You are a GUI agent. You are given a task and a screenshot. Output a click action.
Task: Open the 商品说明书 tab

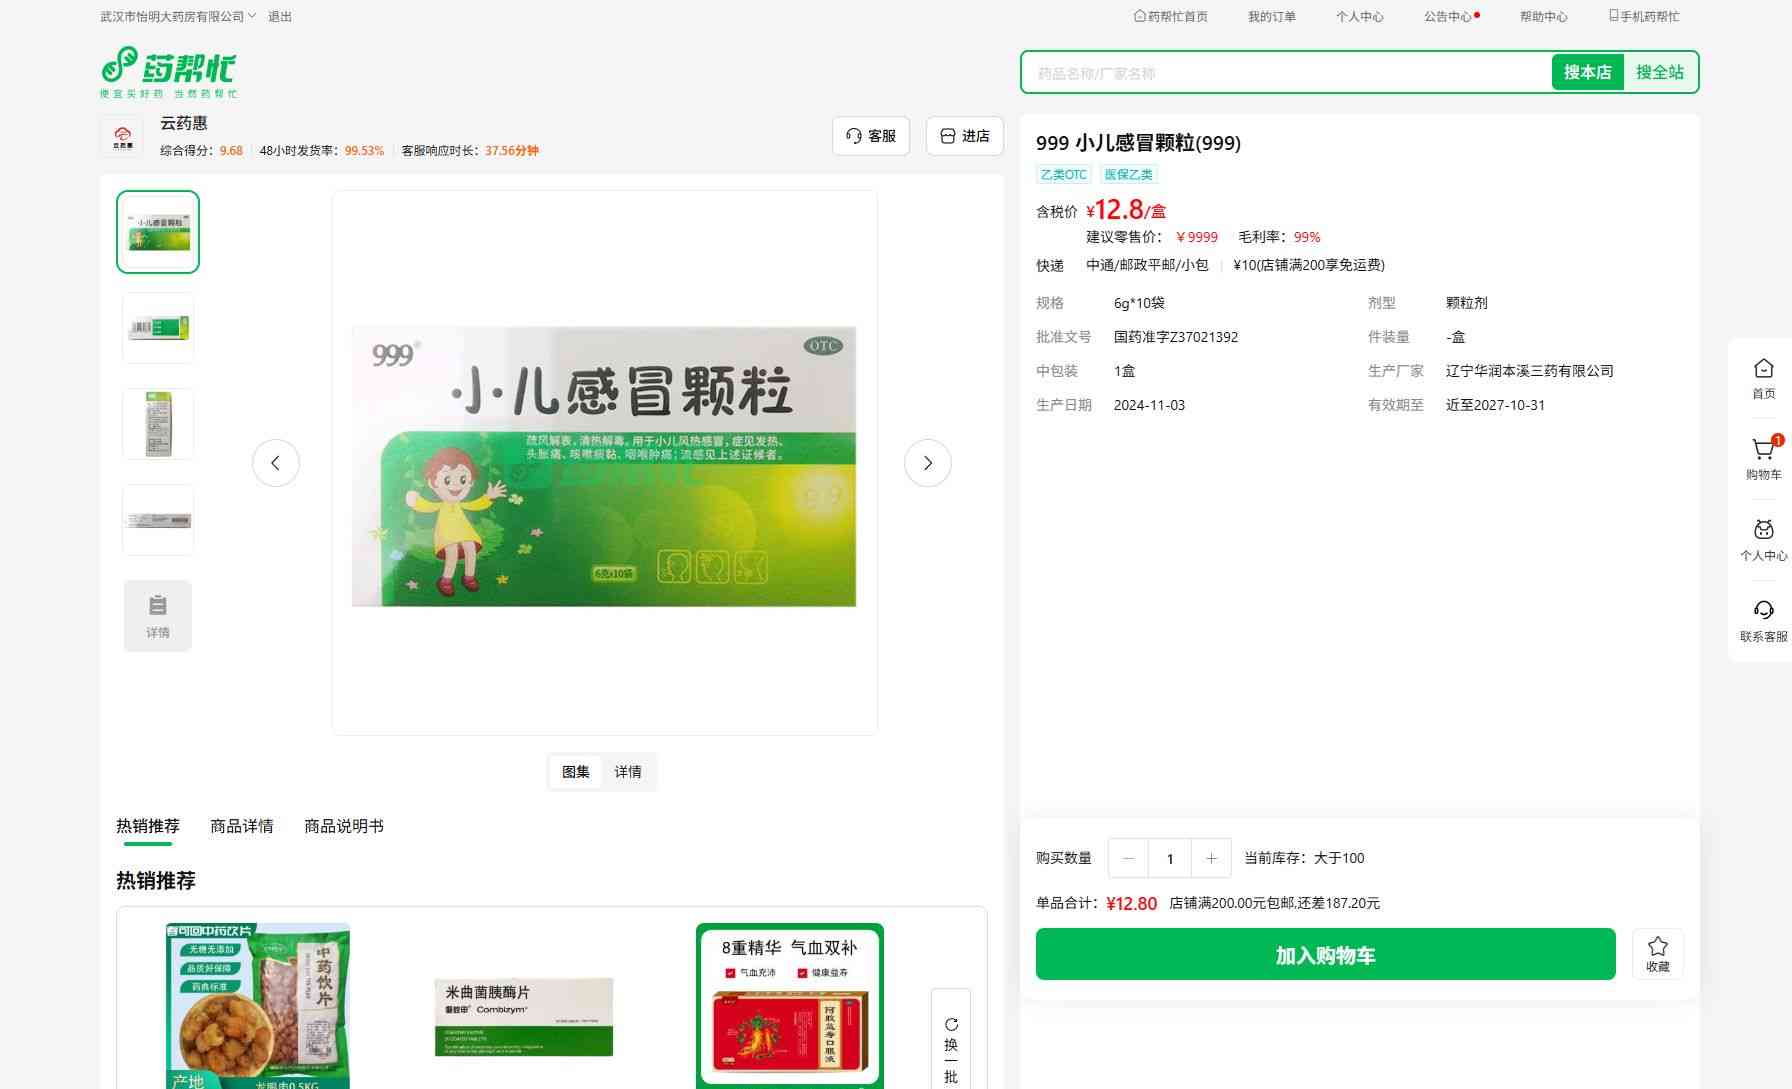[x=343, y=826]
